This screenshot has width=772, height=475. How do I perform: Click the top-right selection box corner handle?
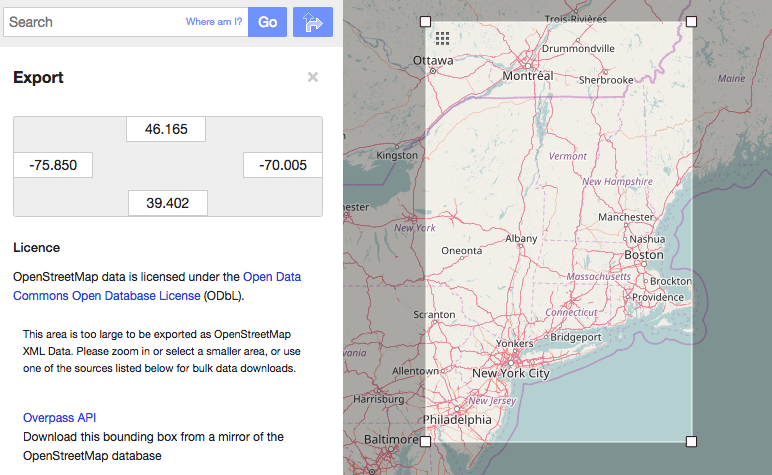pyautogui.click(x=691, y=21)
